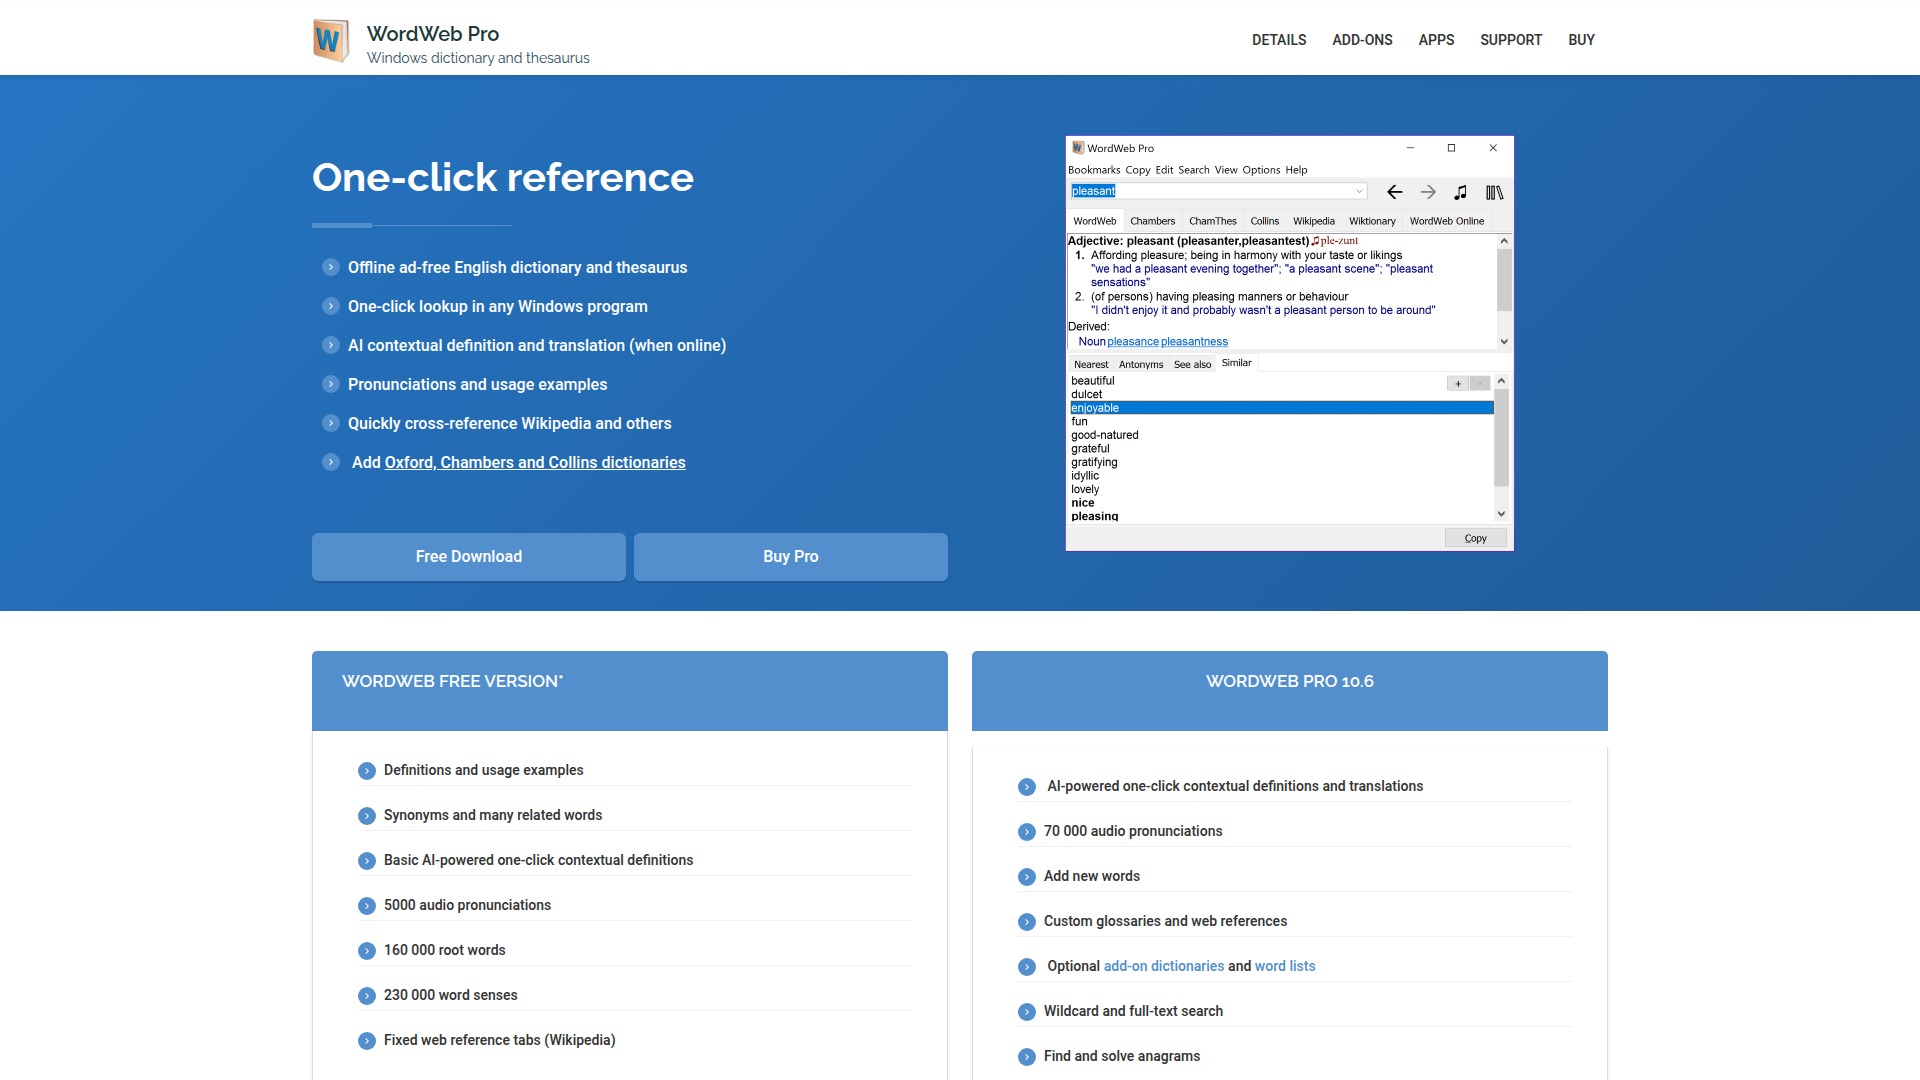Click the forward arrow in WordWeb window
The image size is (1920, 1080).
coord(1428,192)
